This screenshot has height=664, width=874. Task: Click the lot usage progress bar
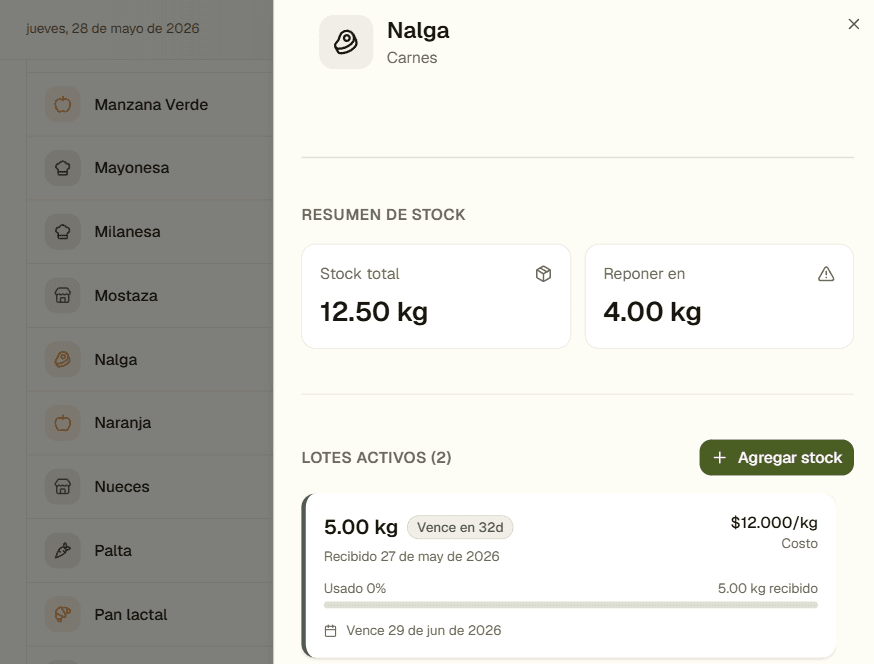(571, 605)
